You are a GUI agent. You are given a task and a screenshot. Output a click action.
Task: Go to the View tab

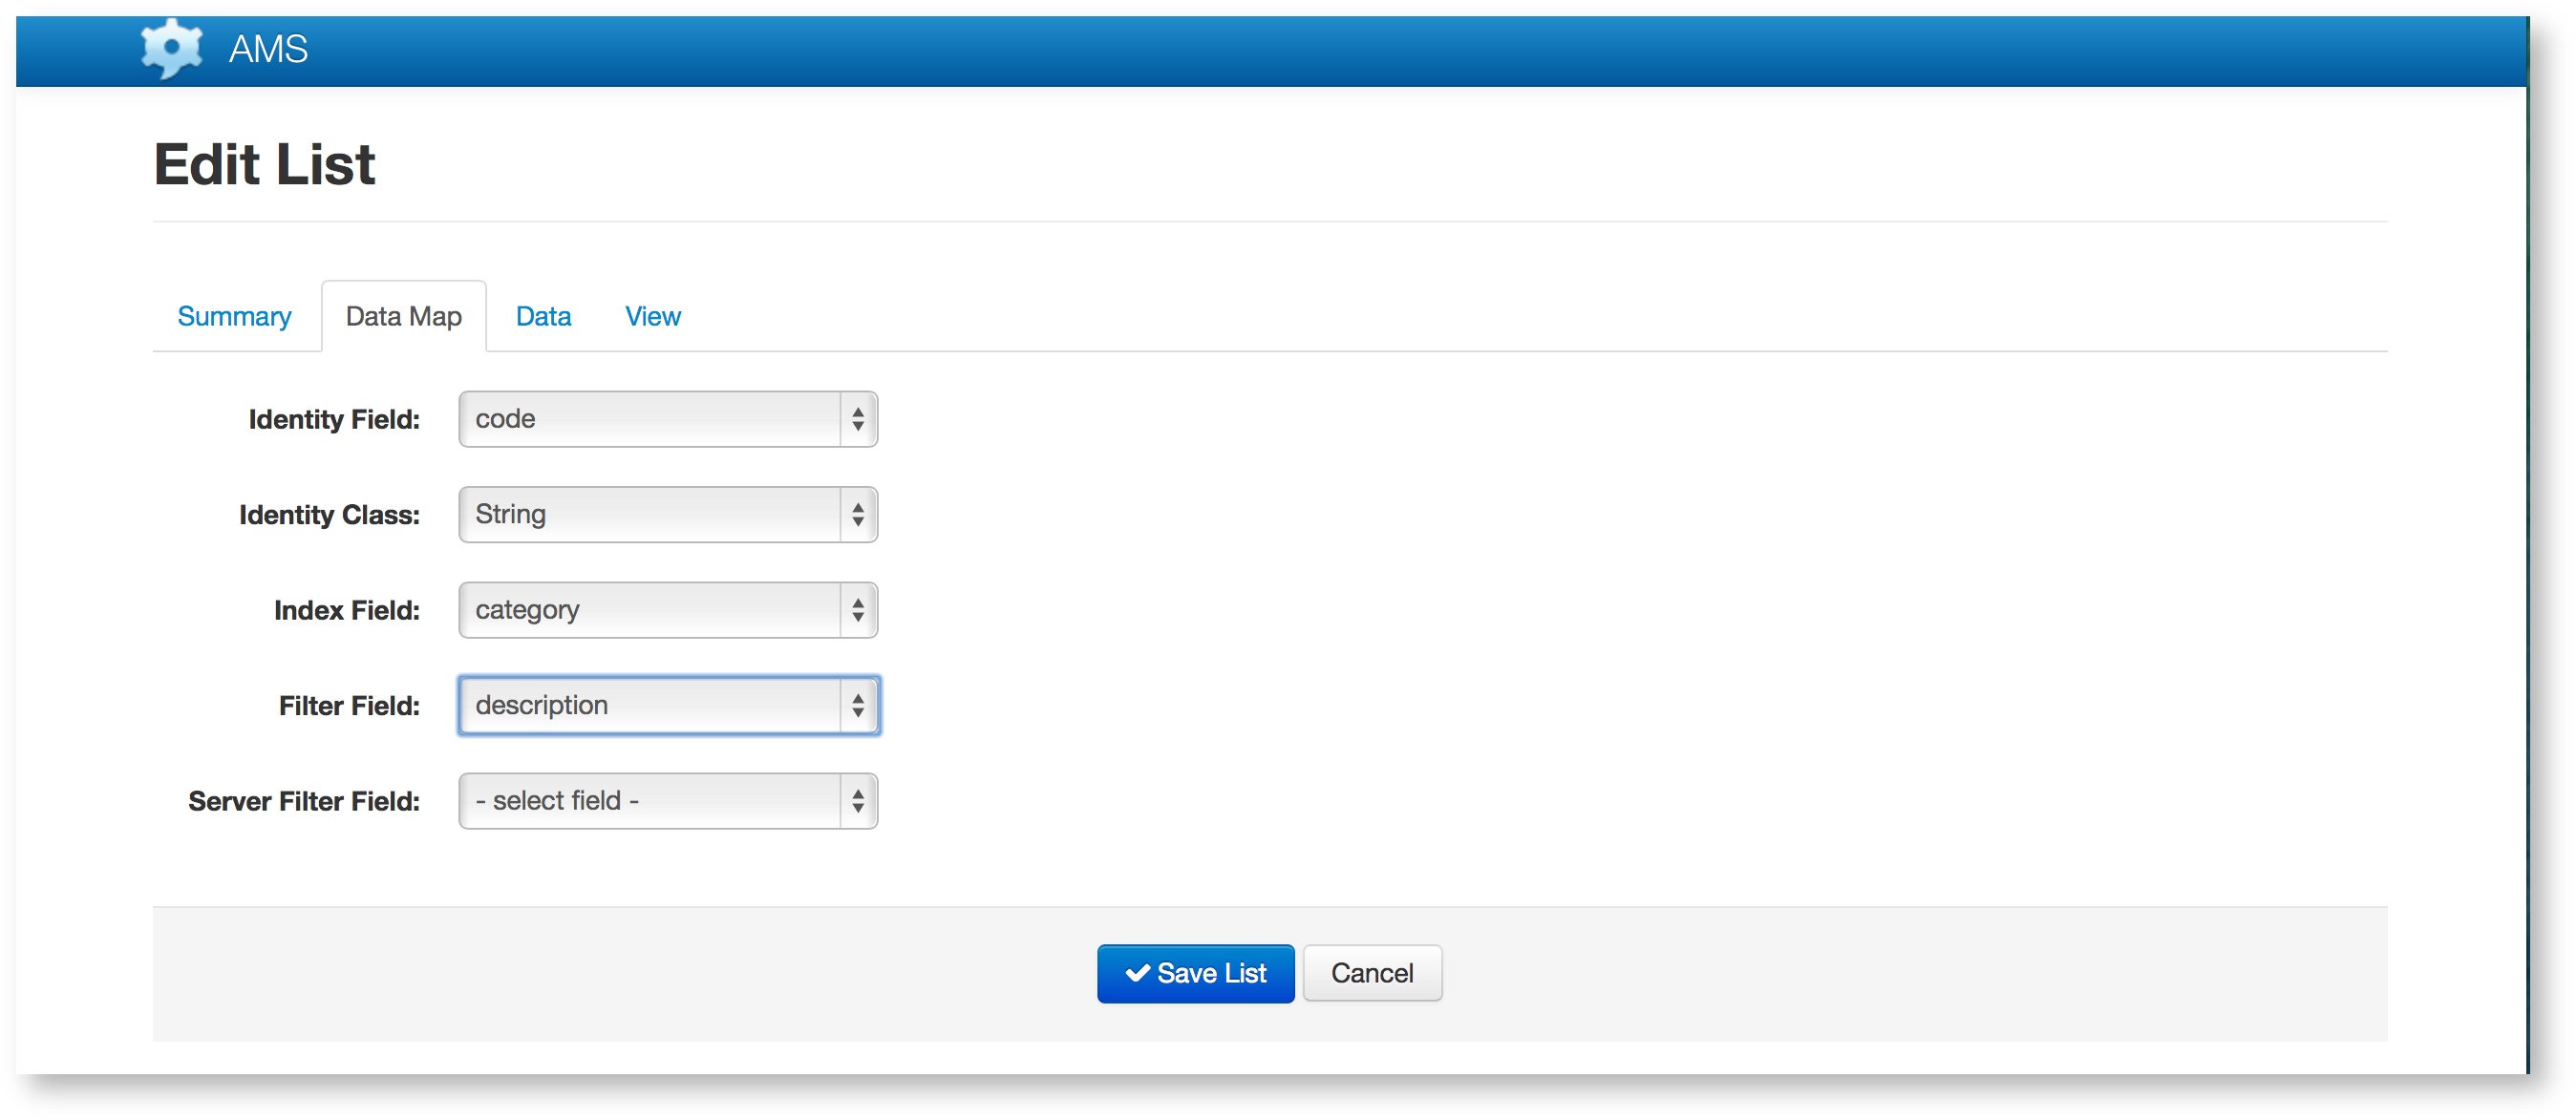pos(652,317)
